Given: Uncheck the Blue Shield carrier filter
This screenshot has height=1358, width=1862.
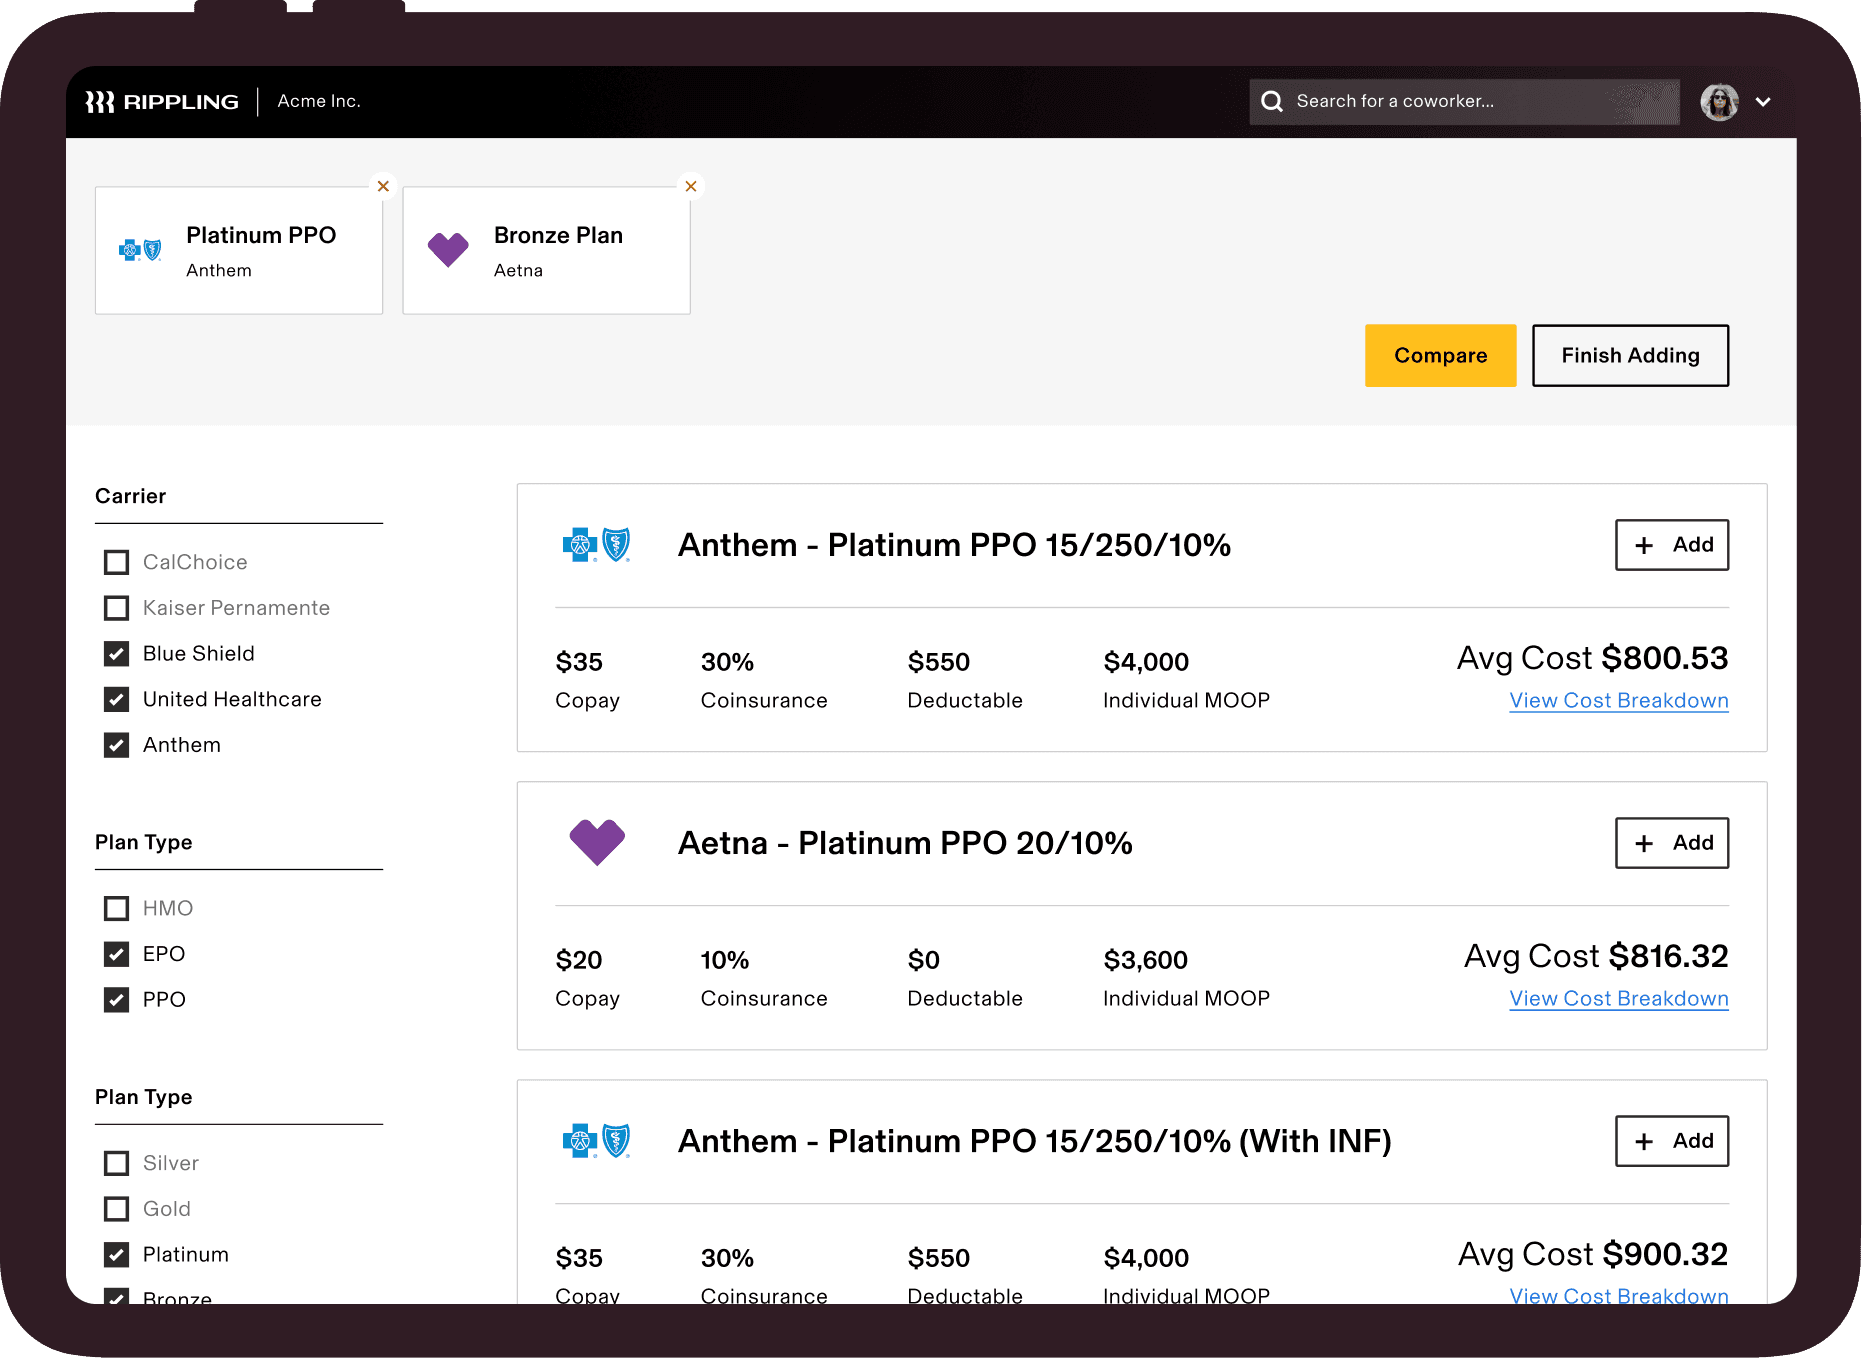Looking at the screenshot, I should [117, 654].
